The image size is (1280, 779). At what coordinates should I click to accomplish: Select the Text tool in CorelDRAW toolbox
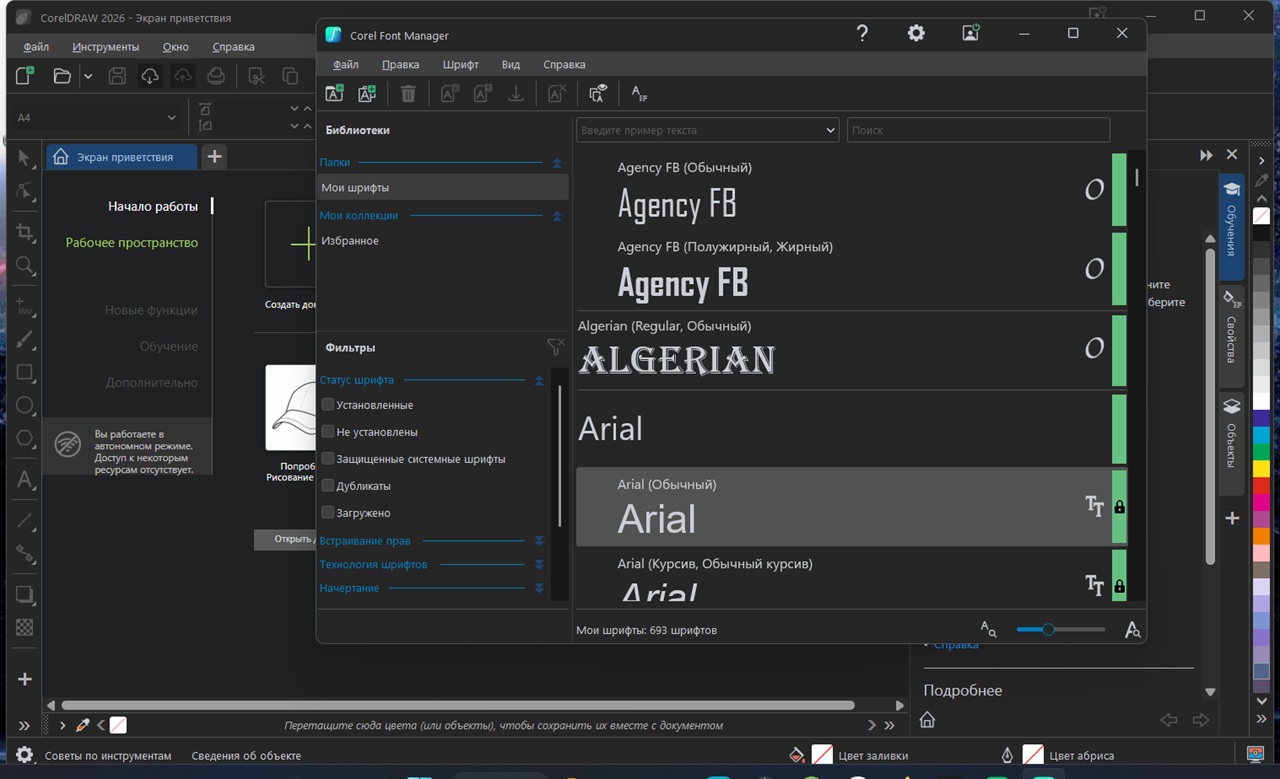(25, 480)
